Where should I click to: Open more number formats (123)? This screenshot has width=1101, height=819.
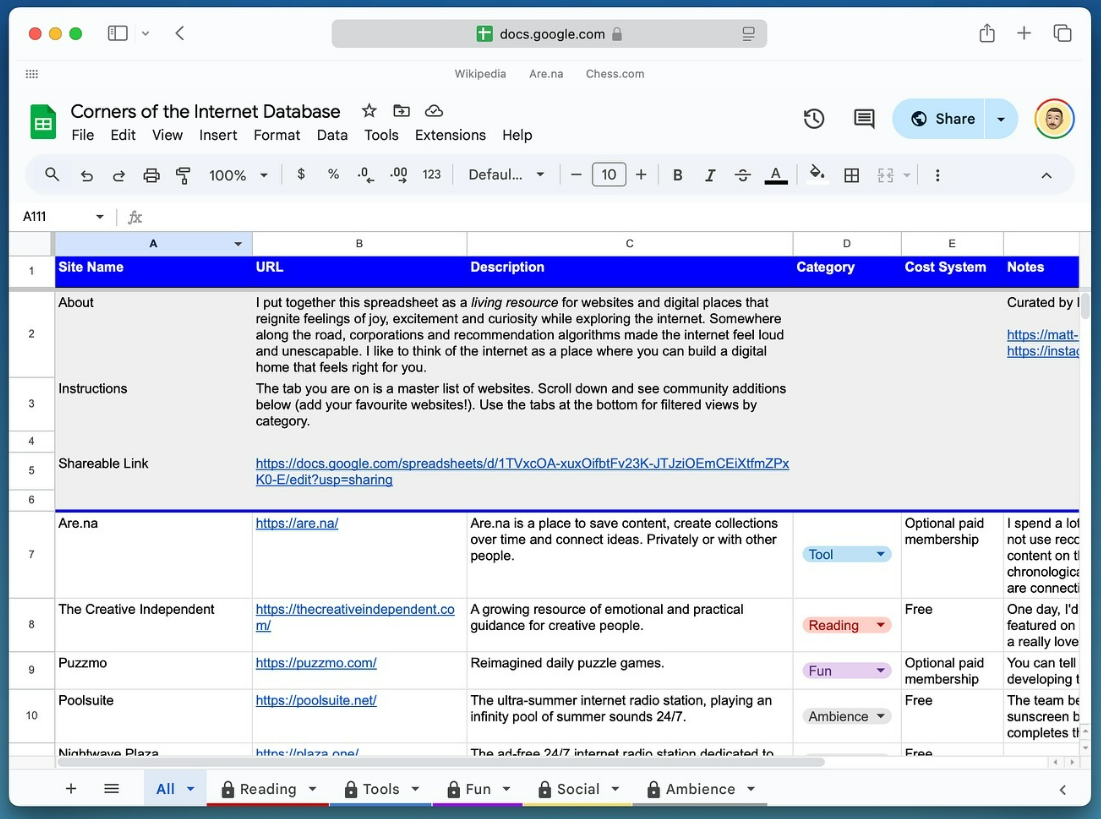pos(431,174)
